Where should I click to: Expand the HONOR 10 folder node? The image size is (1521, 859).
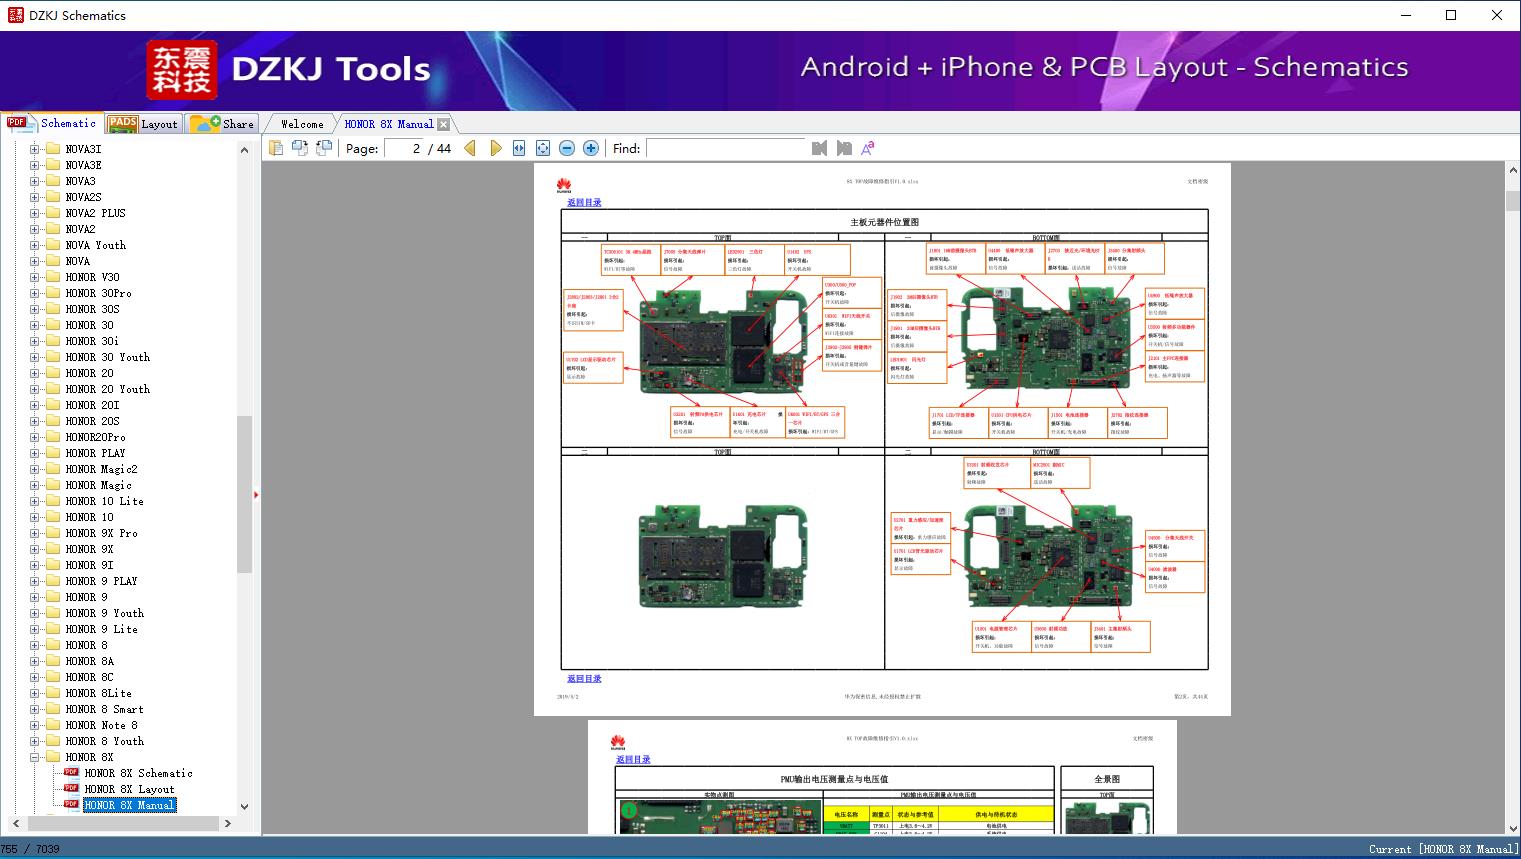pyautogui.click(x=35, y=517)
